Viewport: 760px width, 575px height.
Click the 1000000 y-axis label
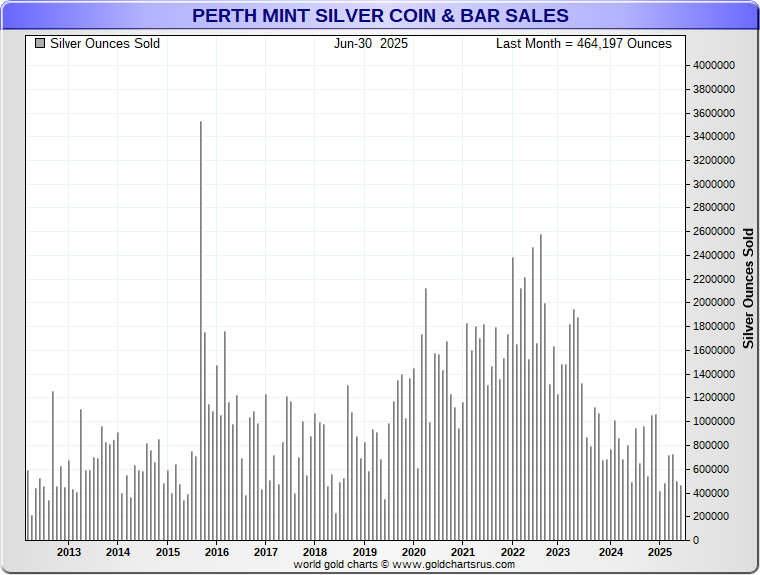click(x=714, y=421)
